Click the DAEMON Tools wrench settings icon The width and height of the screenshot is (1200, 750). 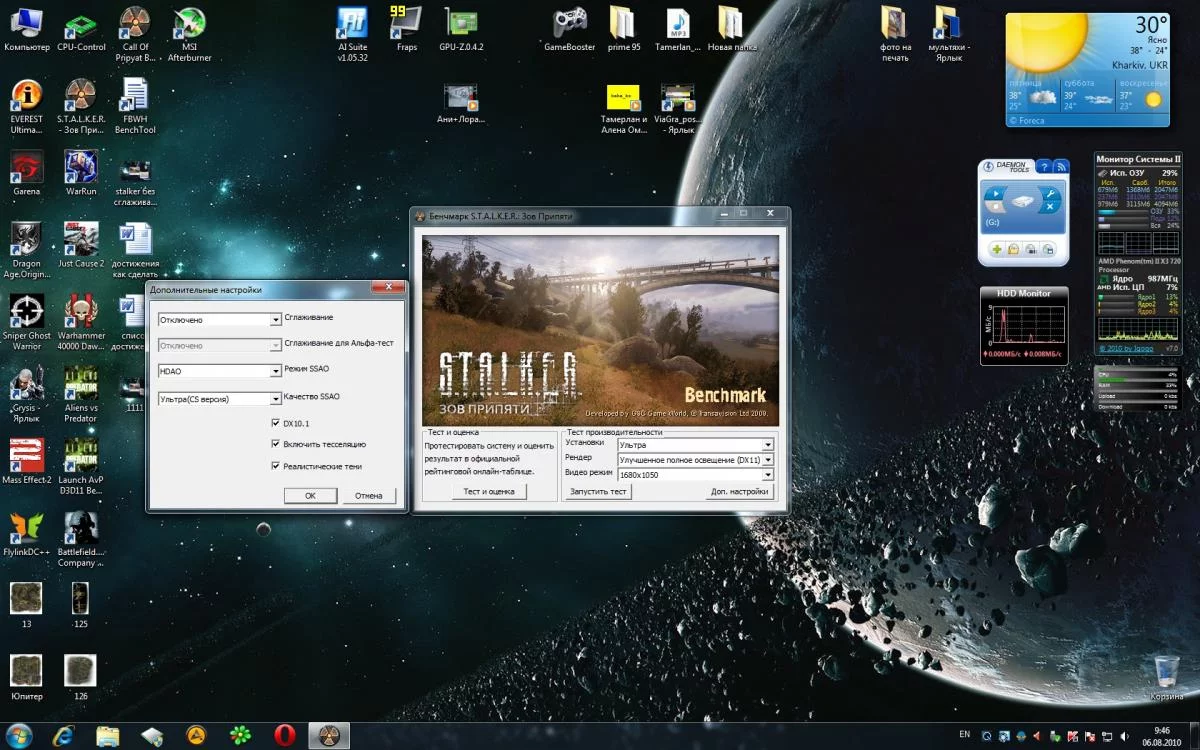pos(1049,193)
